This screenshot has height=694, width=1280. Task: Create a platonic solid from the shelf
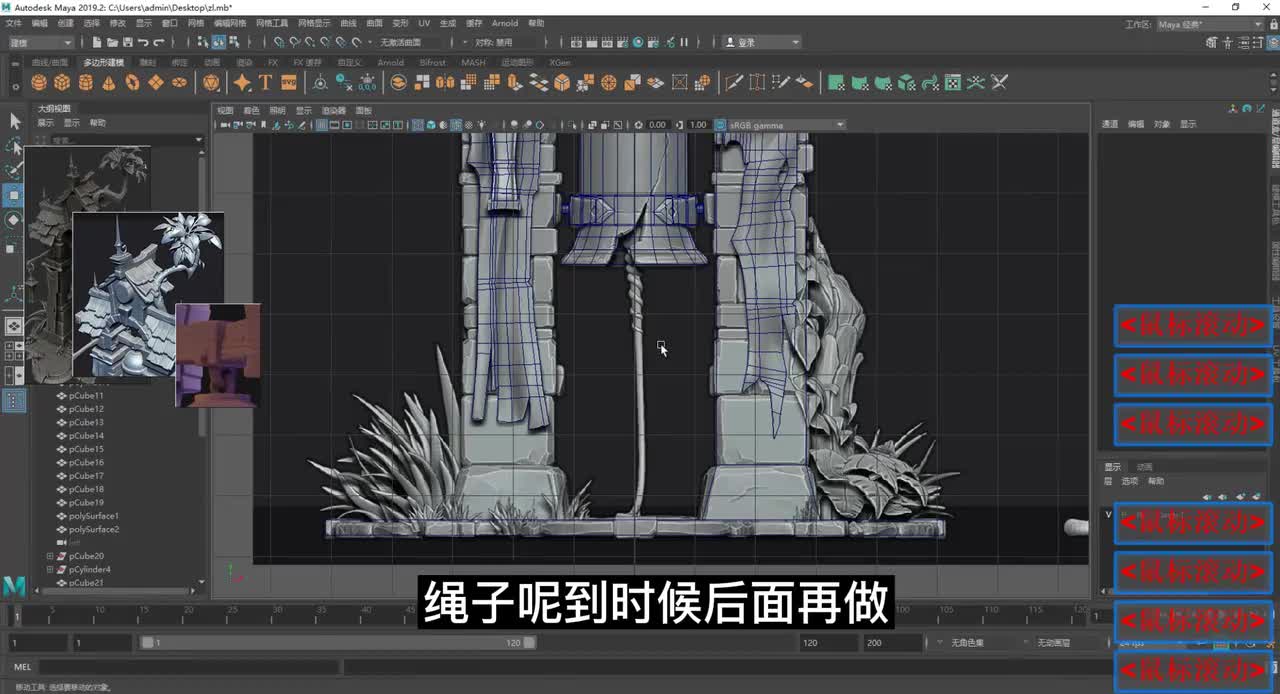[211, 83]
